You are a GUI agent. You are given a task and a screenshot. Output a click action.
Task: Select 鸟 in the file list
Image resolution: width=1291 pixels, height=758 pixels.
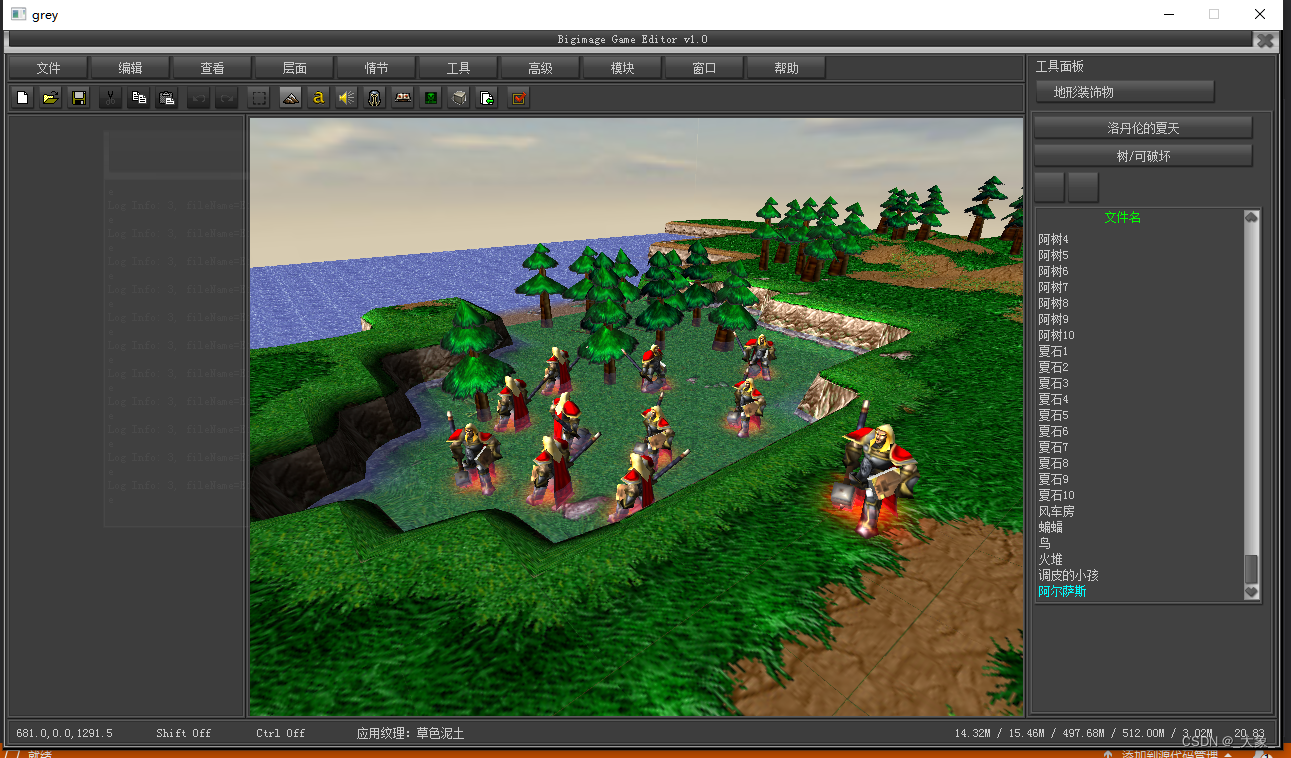(1044, 544)
